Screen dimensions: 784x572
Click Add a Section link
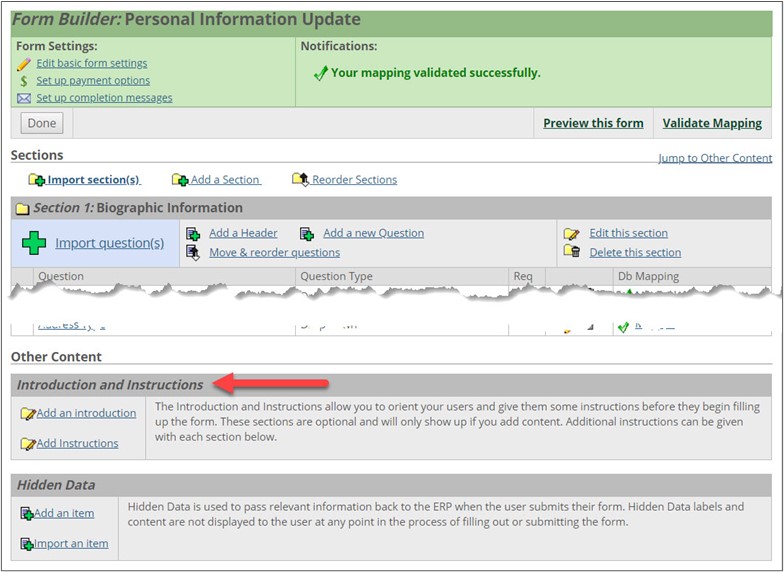click(x=225, y=180)
